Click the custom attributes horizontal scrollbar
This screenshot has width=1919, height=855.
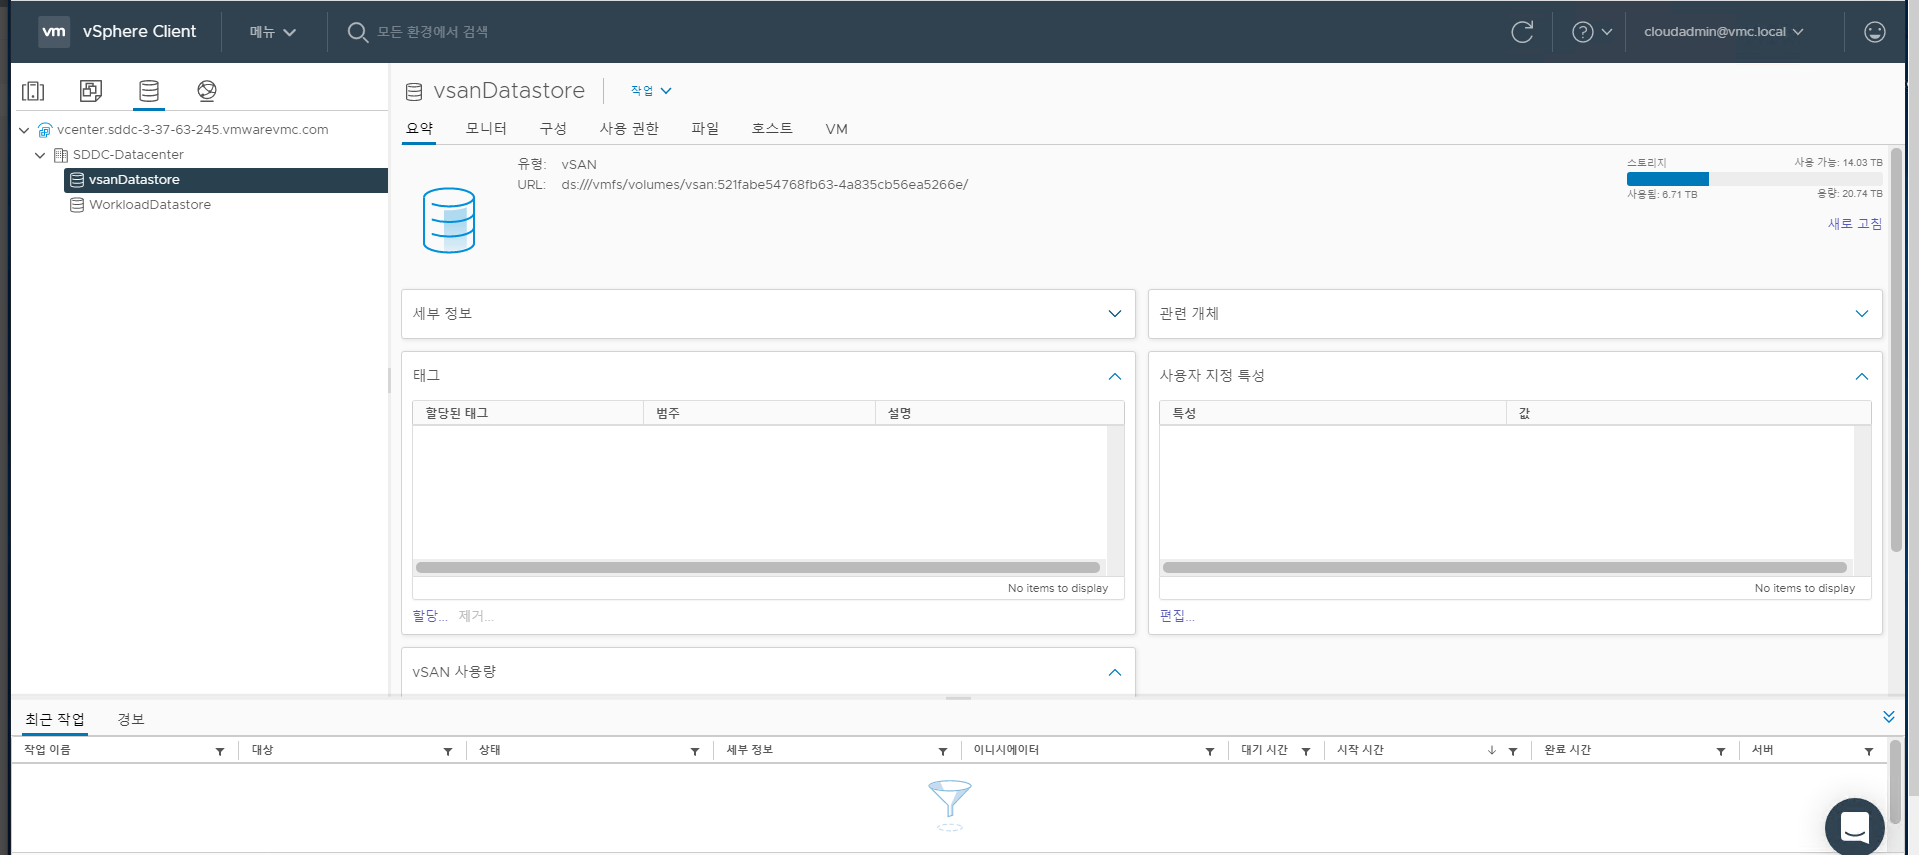point(1505,567)
